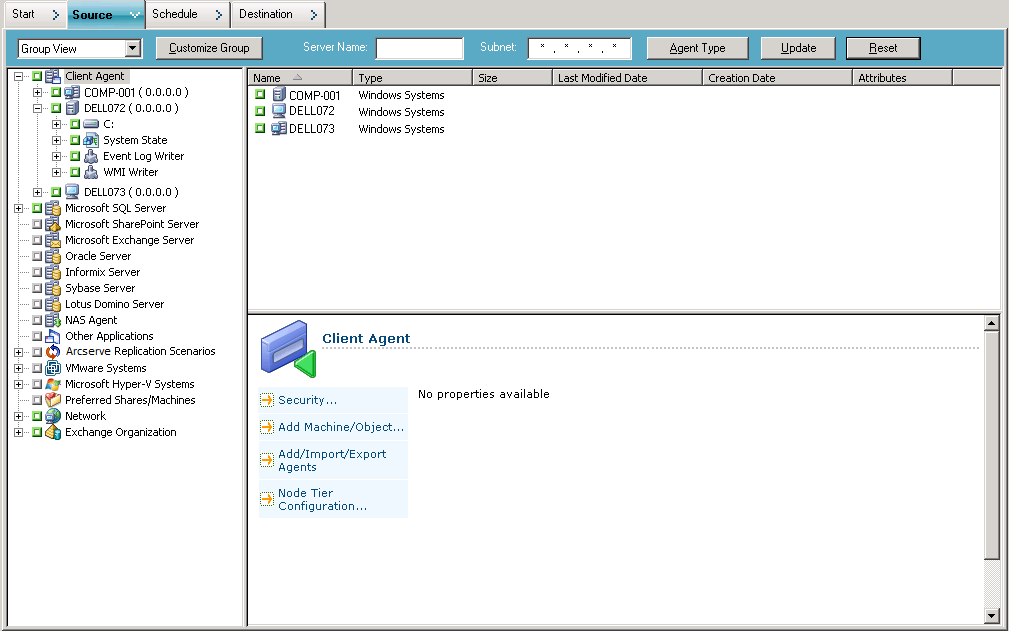
Task: Click the Microsoft SQL Server icon
Action: pos(53,208)
